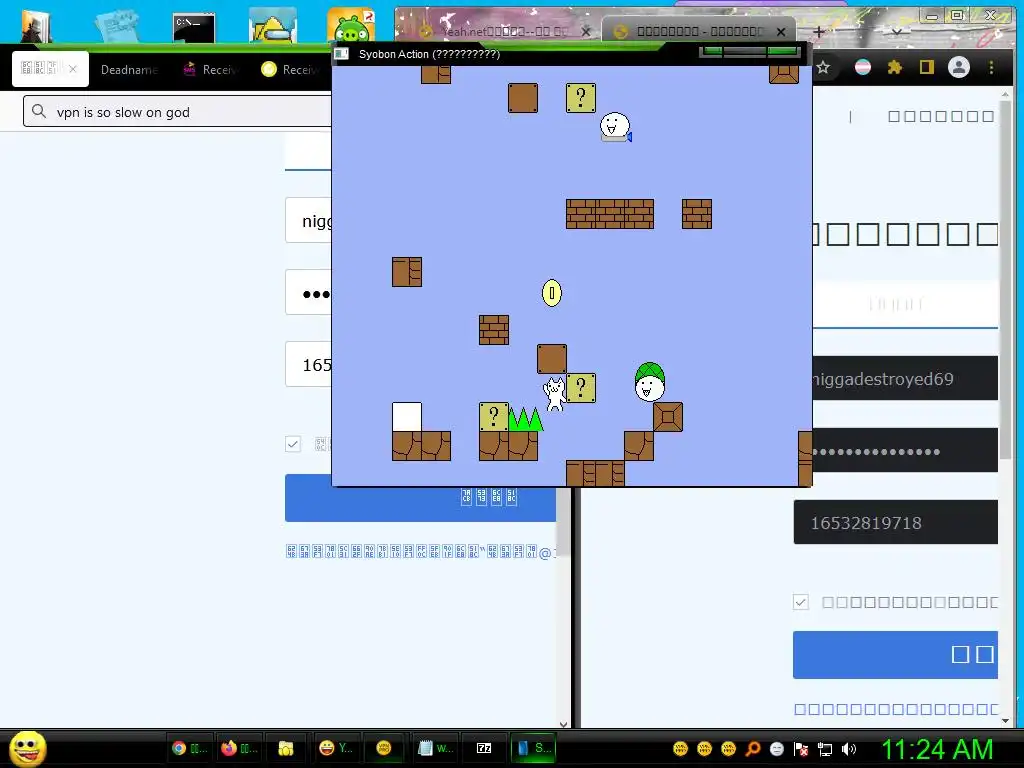Open the blue sticky notes desktop icon
The height and width of the screenshot is (768, 1024).
click(118, 26)
